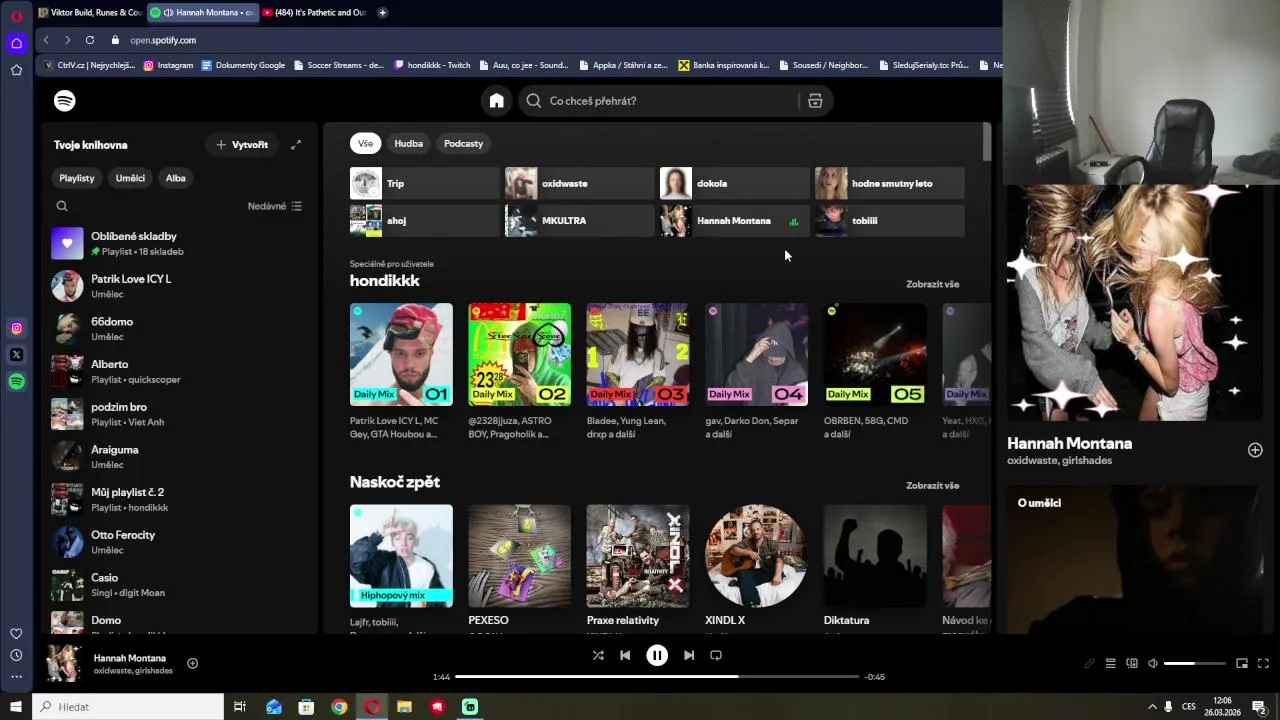Mute the Spotify volume
The height and width of the screenshot is (720, 1280).
tap(1153, 663)
